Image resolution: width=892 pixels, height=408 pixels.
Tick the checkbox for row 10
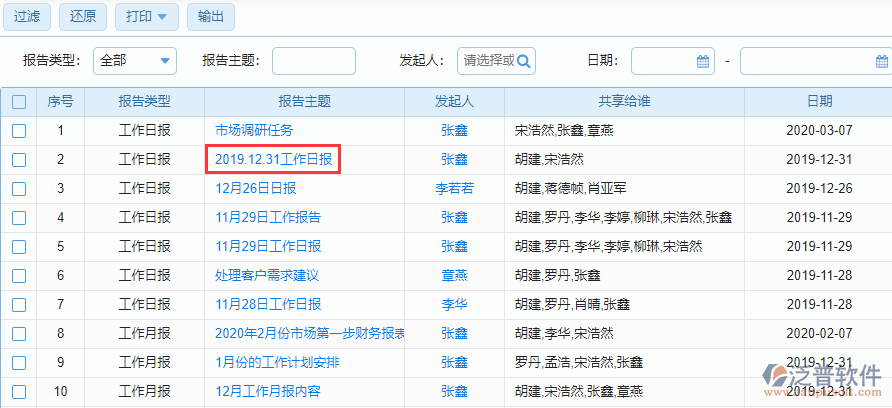[x=19, y=391]
